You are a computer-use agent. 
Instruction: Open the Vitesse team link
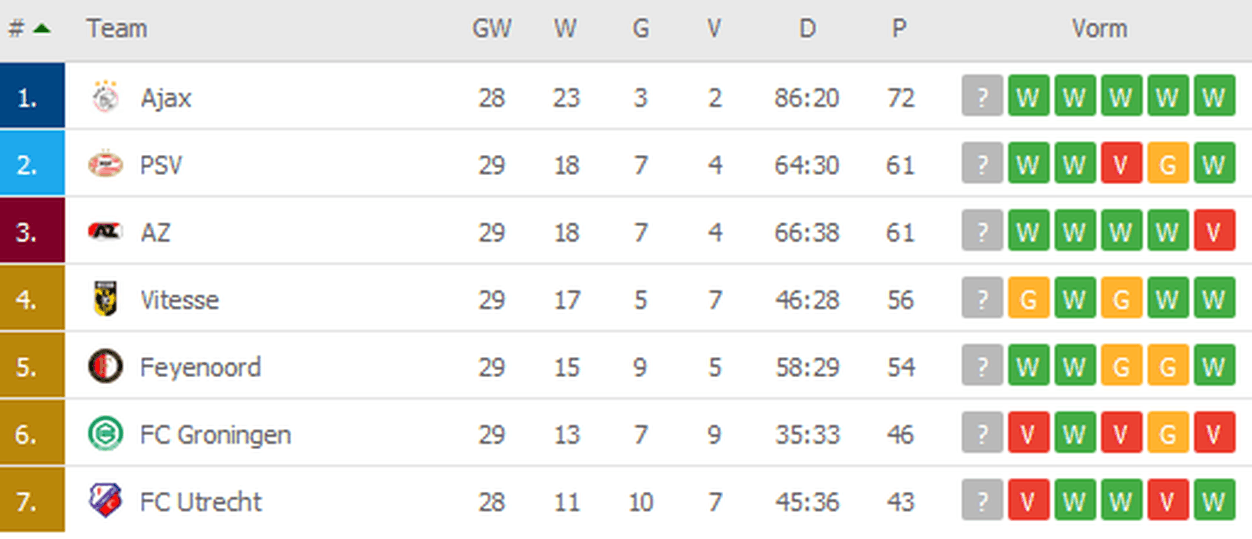[180, 299]
